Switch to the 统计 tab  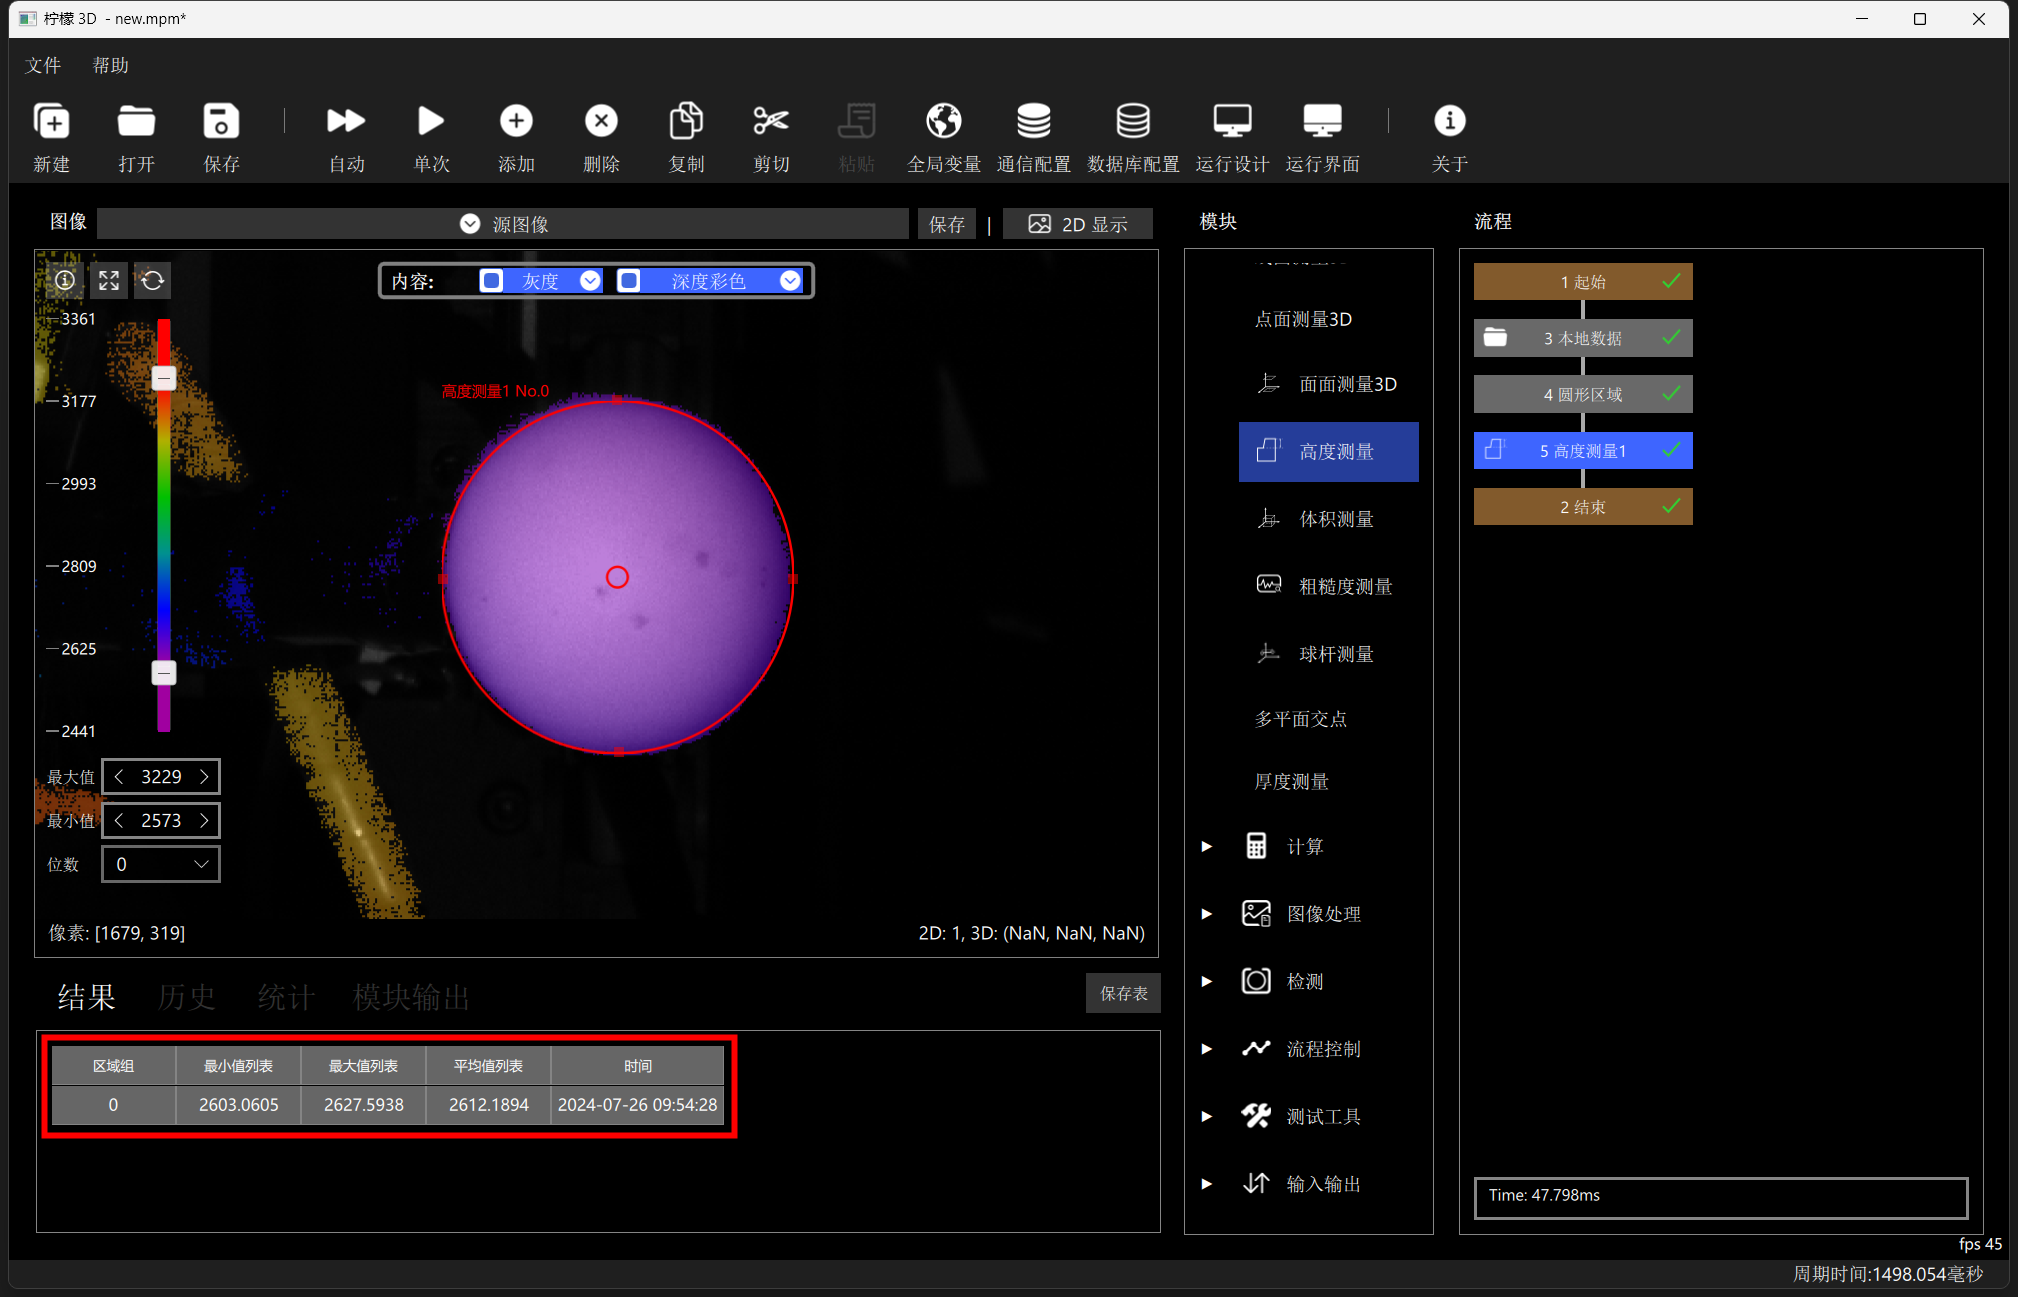point(286,997)
